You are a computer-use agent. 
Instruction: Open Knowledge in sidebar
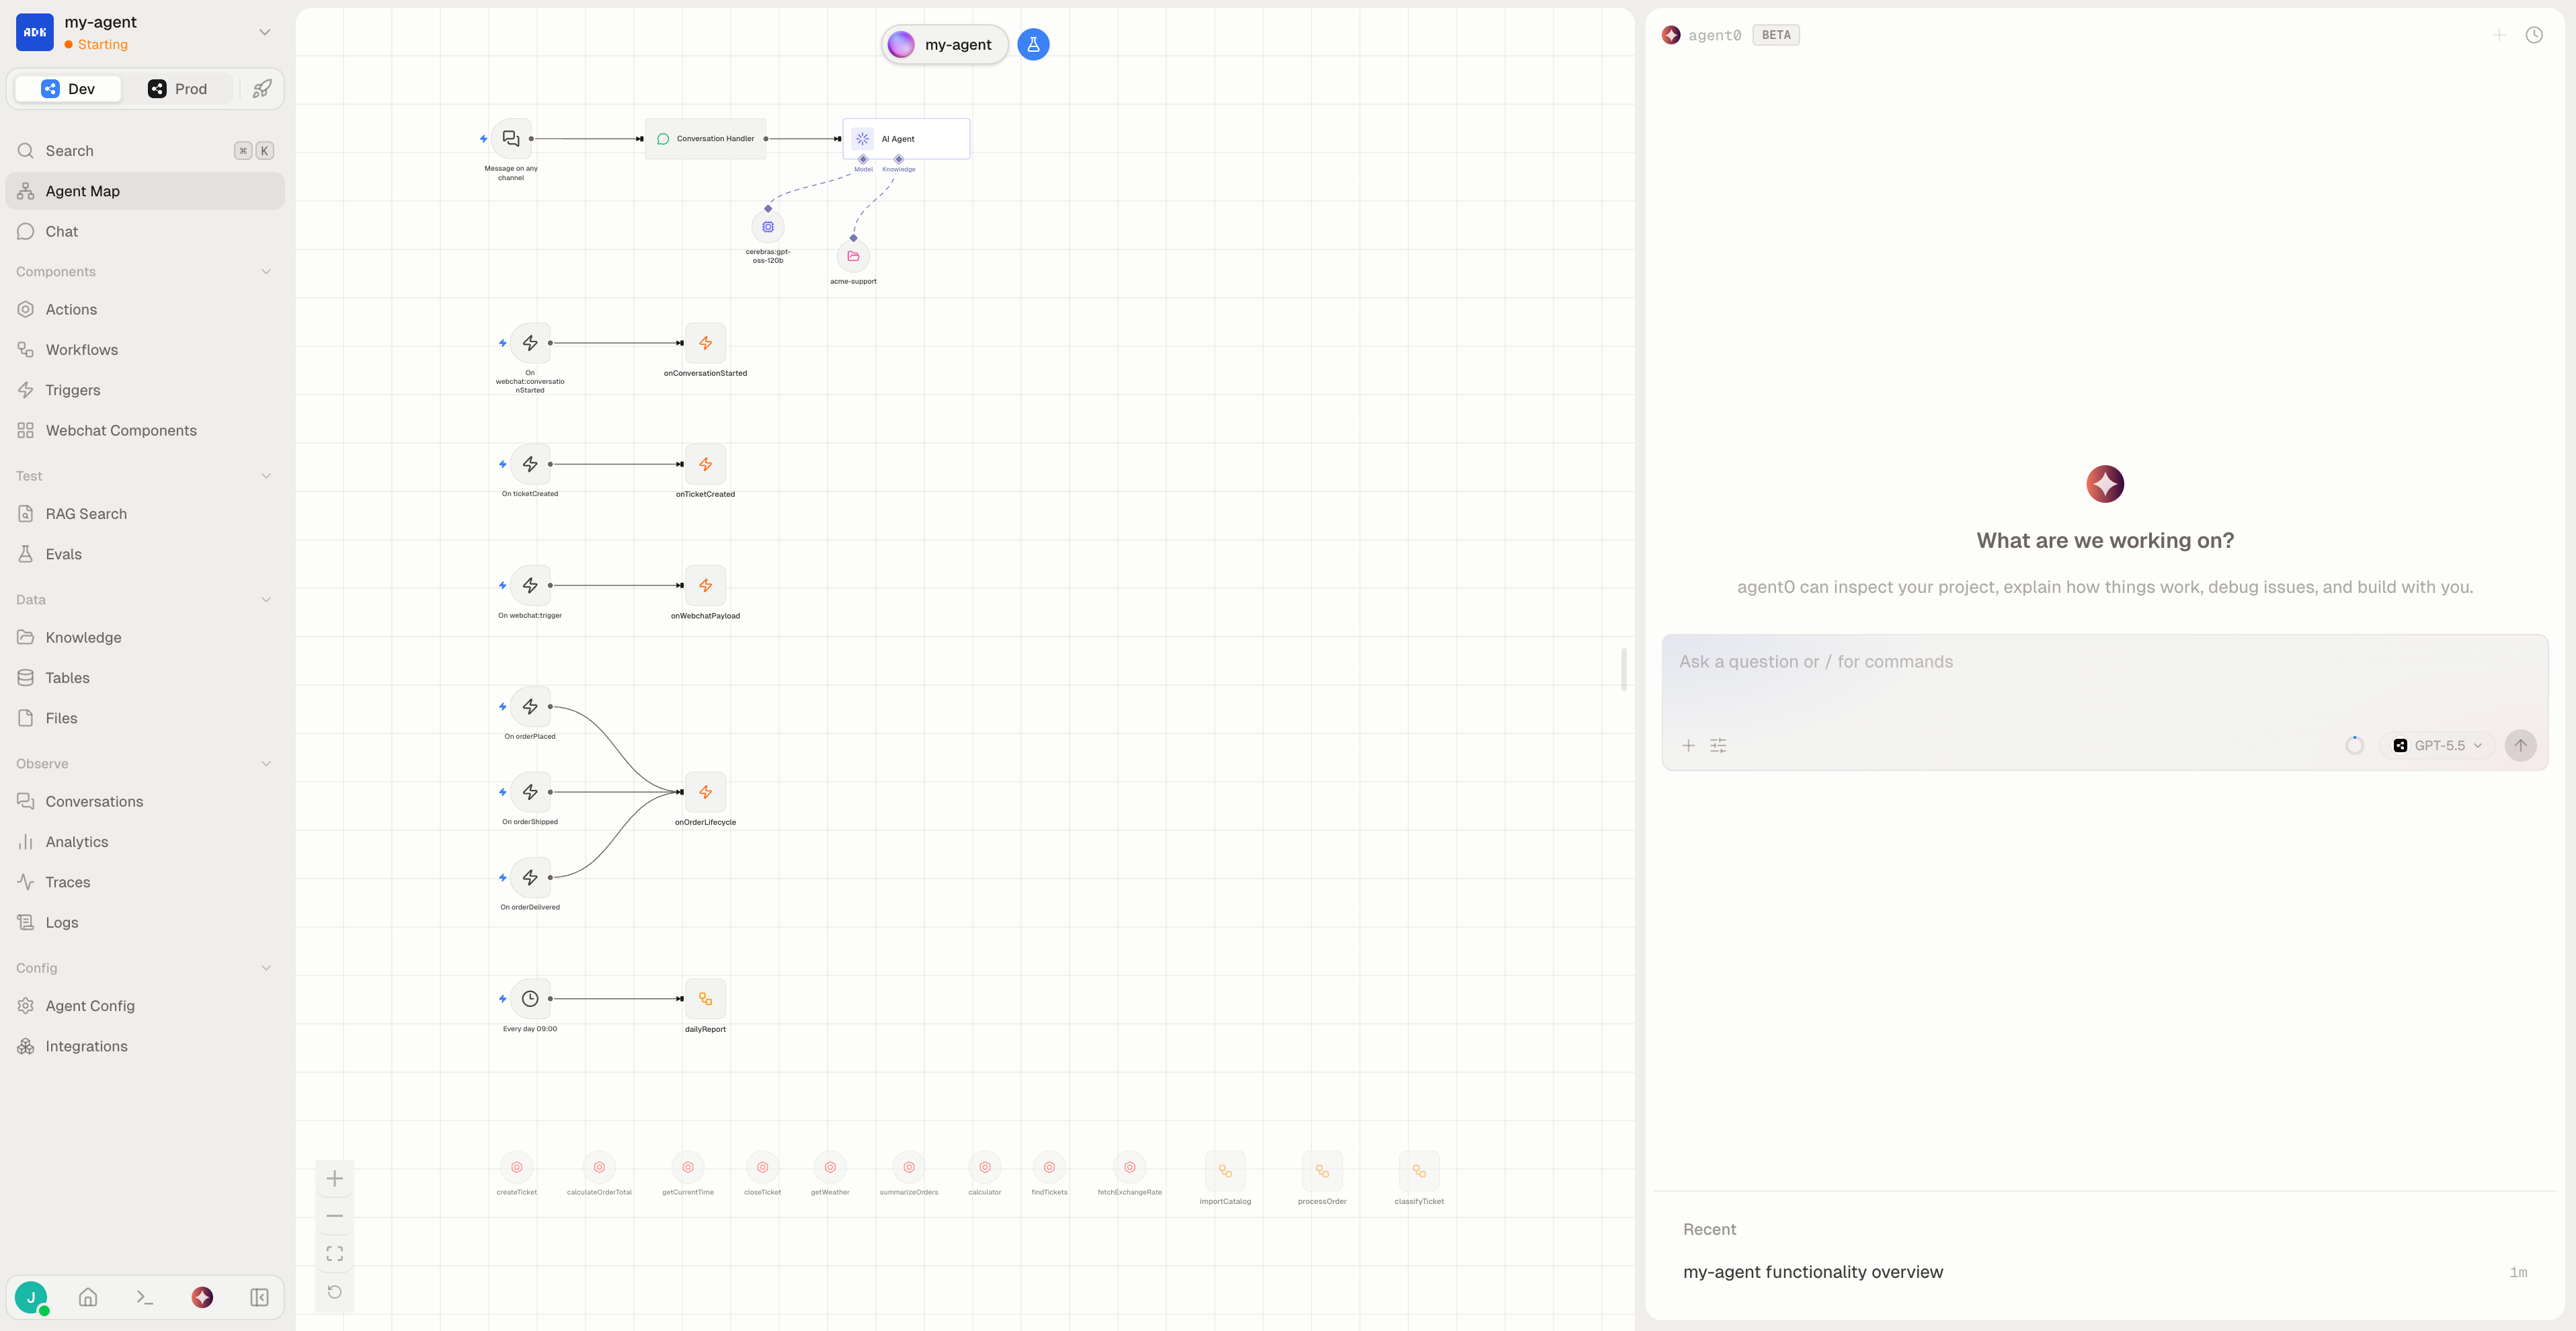click(x=145, y=638)
